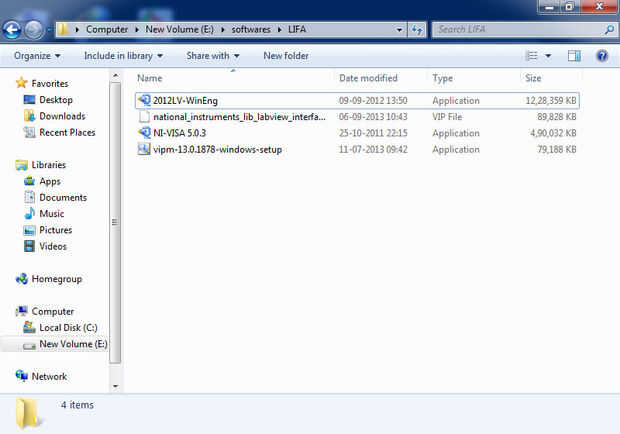The height and width of the screenshot is (434, 620).
Task: Sort by Date modified column header
Action: (369, 78)
